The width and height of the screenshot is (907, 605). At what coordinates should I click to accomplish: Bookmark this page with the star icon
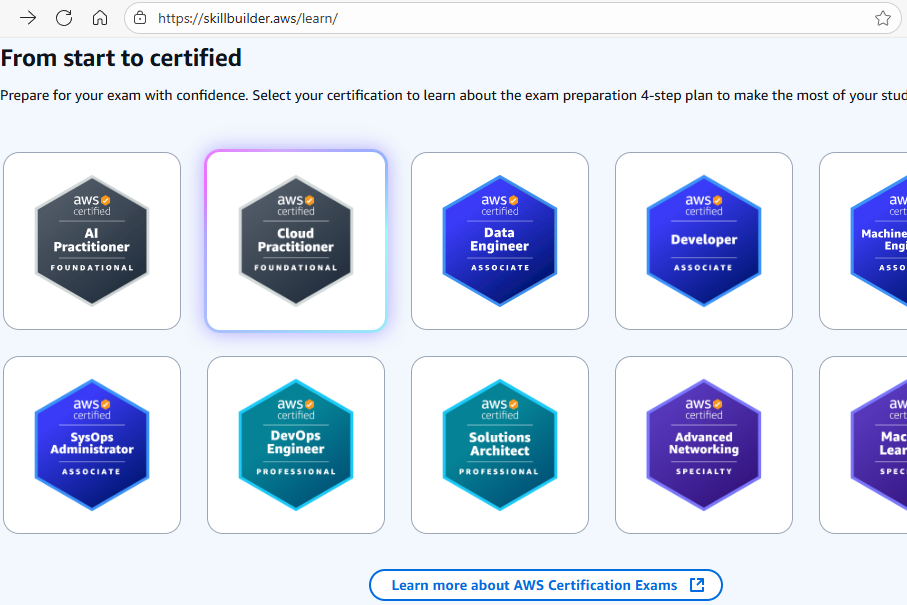pyautogui.click(x=882, y=18)
